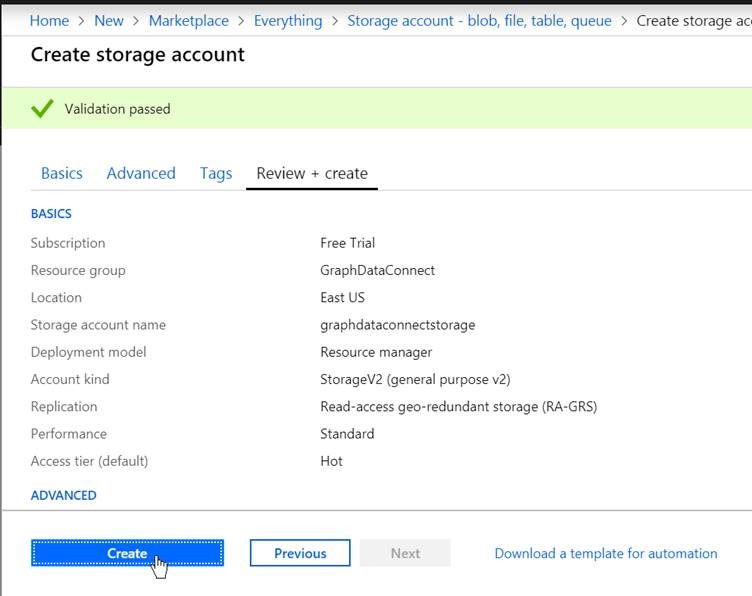Viewport: 752px width, 596px height.
Task: Click the Replication label
Action: [x=64, y=407]
